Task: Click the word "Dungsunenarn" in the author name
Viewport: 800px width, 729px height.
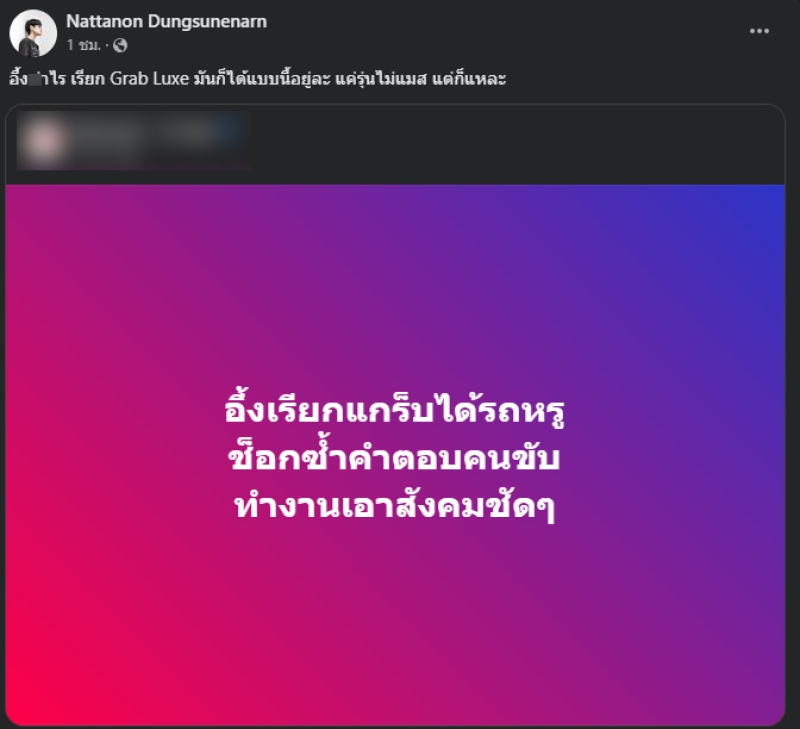Action: 208,21
